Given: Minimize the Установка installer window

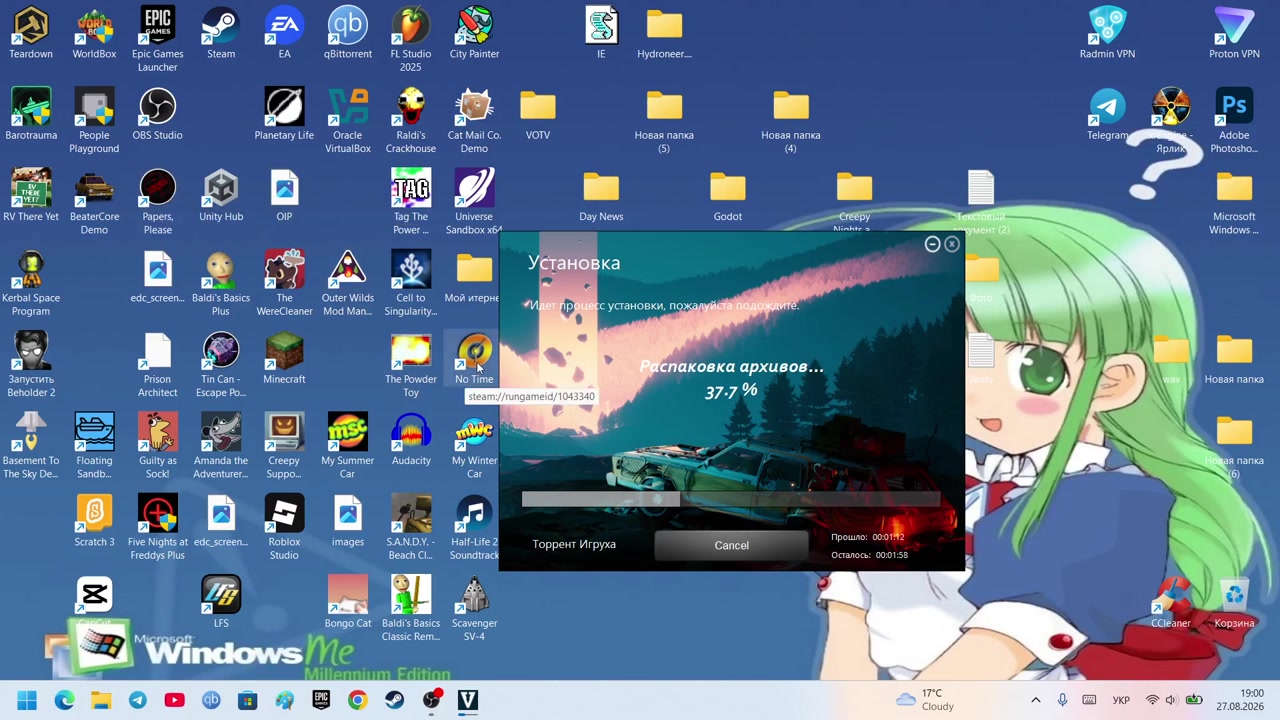Looking at the screenshot, I should [932, 244].
